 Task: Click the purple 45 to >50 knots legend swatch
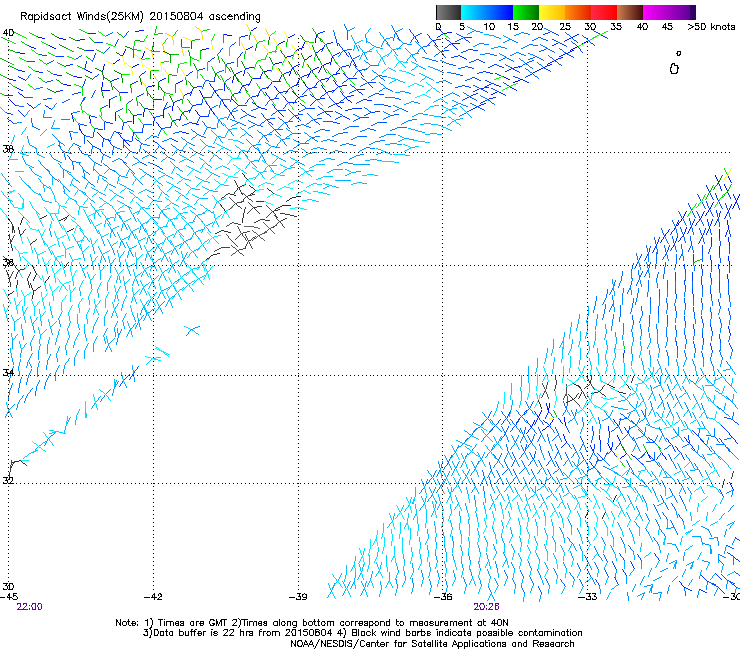pyautogui.click(x=682, y=12)
